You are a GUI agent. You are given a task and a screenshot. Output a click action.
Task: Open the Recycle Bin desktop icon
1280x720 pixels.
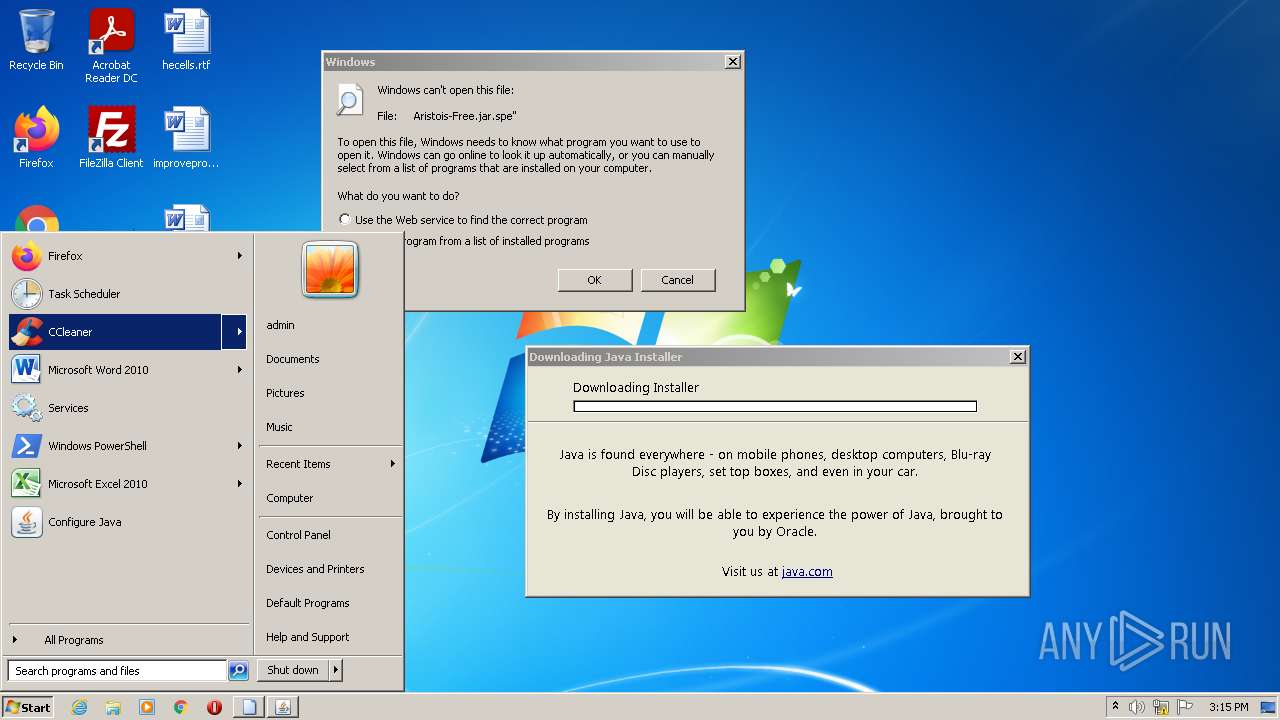[36, 40]
